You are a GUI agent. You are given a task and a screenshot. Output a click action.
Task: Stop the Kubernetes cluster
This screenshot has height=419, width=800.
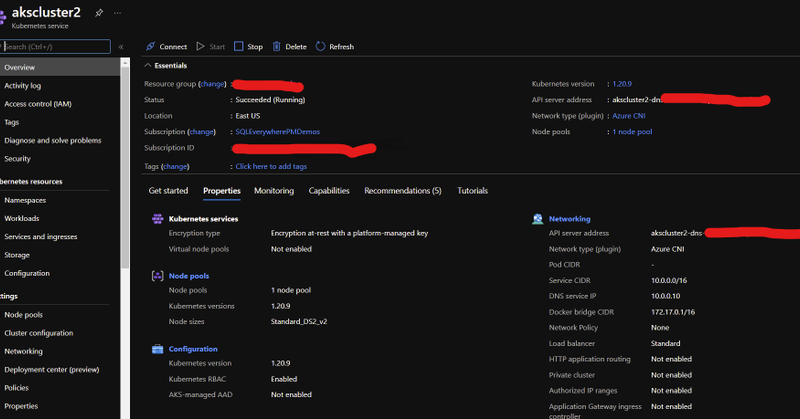coord(248,46)
